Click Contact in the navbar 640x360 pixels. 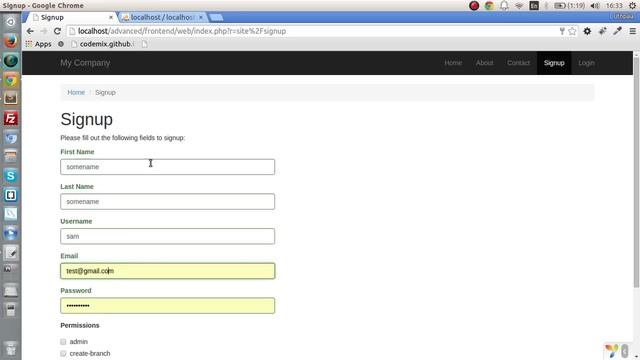tap(518, 63)
